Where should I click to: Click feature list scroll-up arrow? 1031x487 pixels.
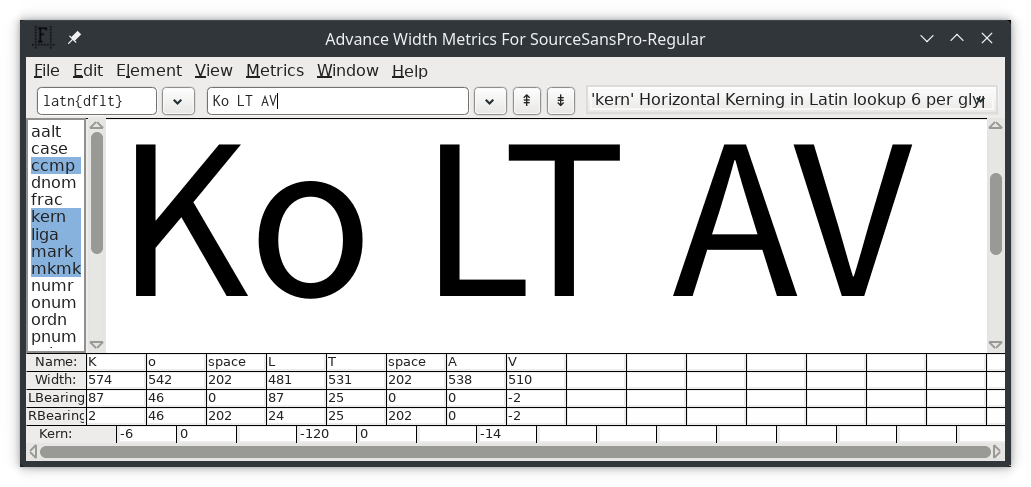coord(97,125)
